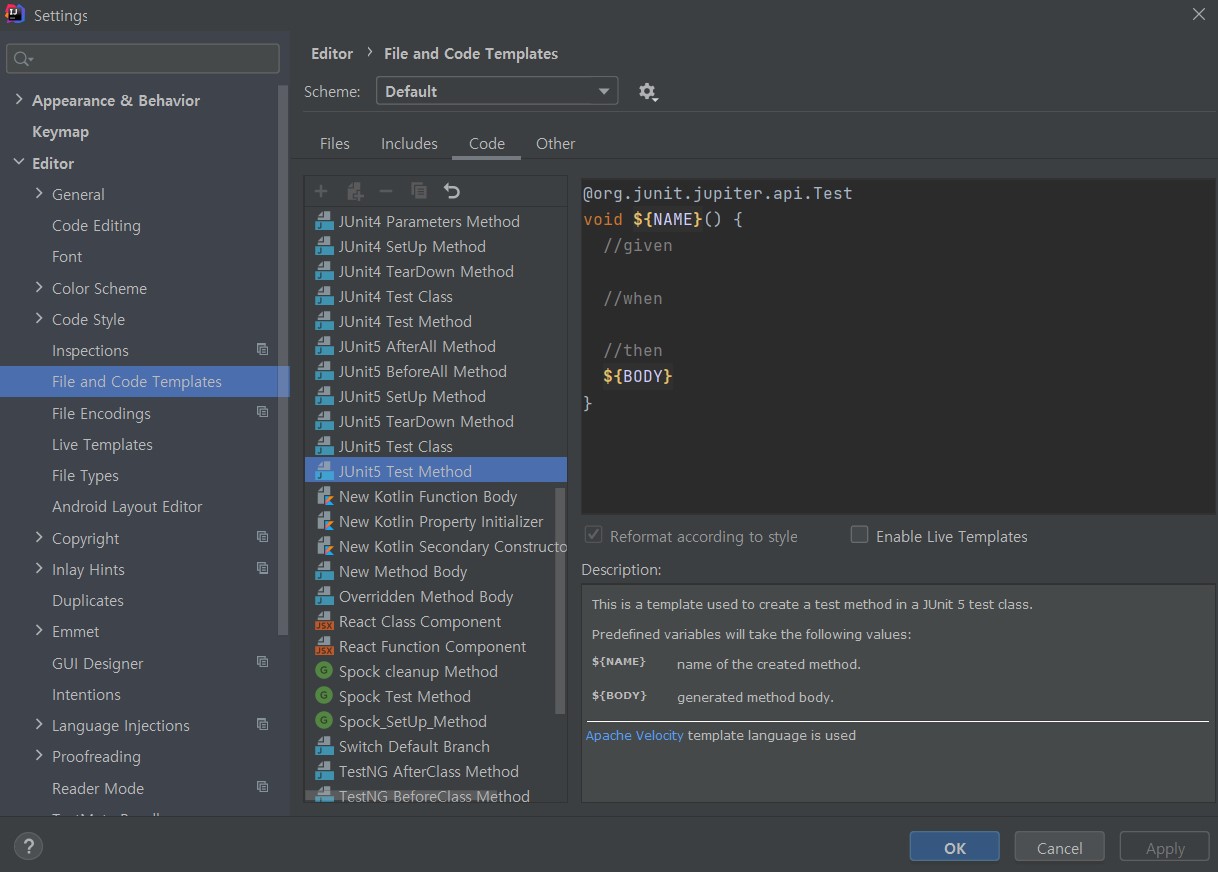Click the Inlay Hints project-level icon
The height and width of the screenshot is (872, 1218).
[x=262, y=569]
